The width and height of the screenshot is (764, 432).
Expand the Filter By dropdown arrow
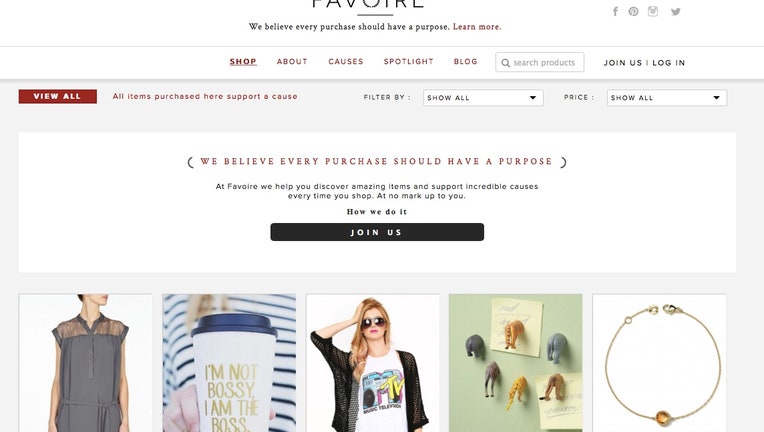[x=533, y=97]
